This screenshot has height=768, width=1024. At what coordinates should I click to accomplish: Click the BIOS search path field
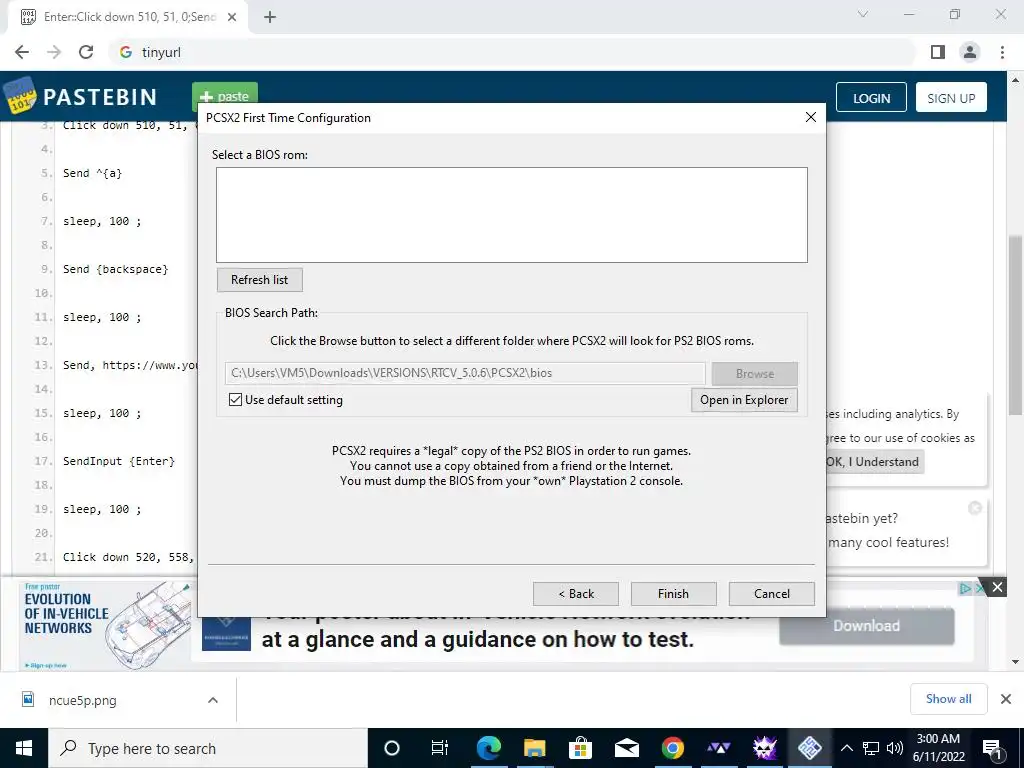[465, 373]
